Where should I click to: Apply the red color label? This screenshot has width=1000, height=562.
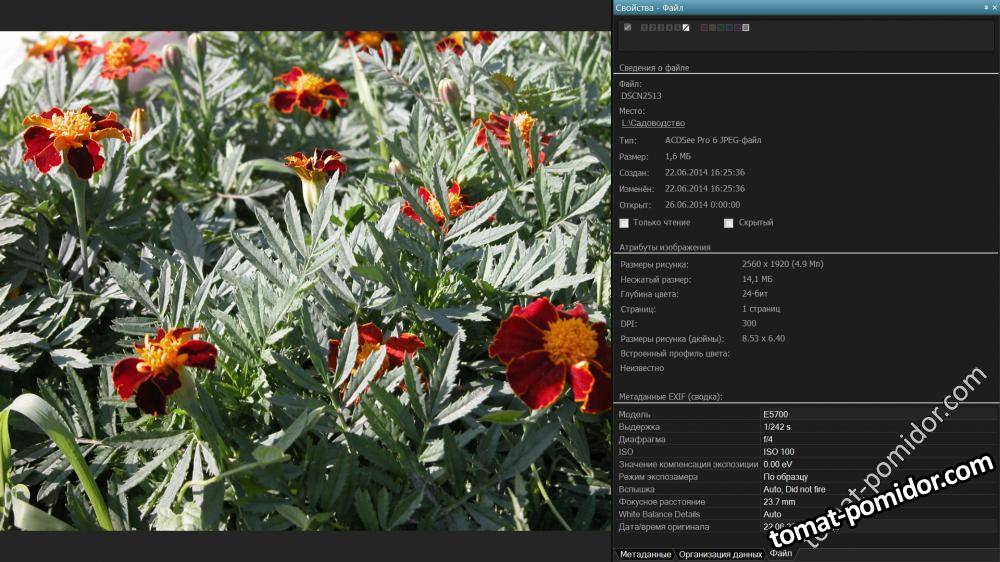click(x=703, y=27)
